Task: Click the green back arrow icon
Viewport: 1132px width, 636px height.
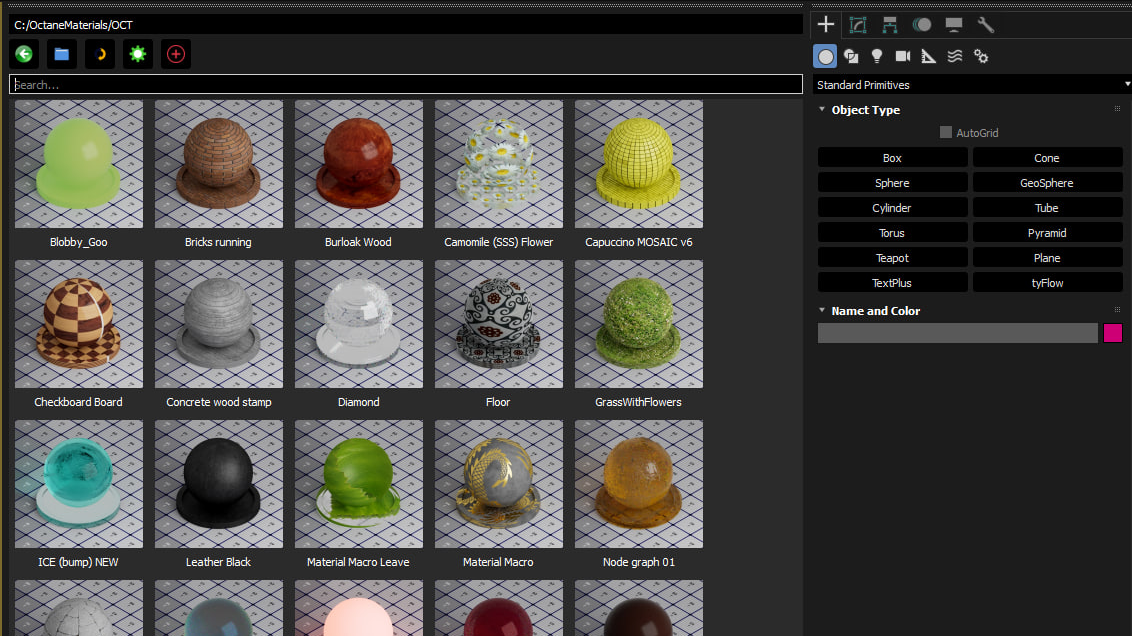Action: (x=24, y=54)
